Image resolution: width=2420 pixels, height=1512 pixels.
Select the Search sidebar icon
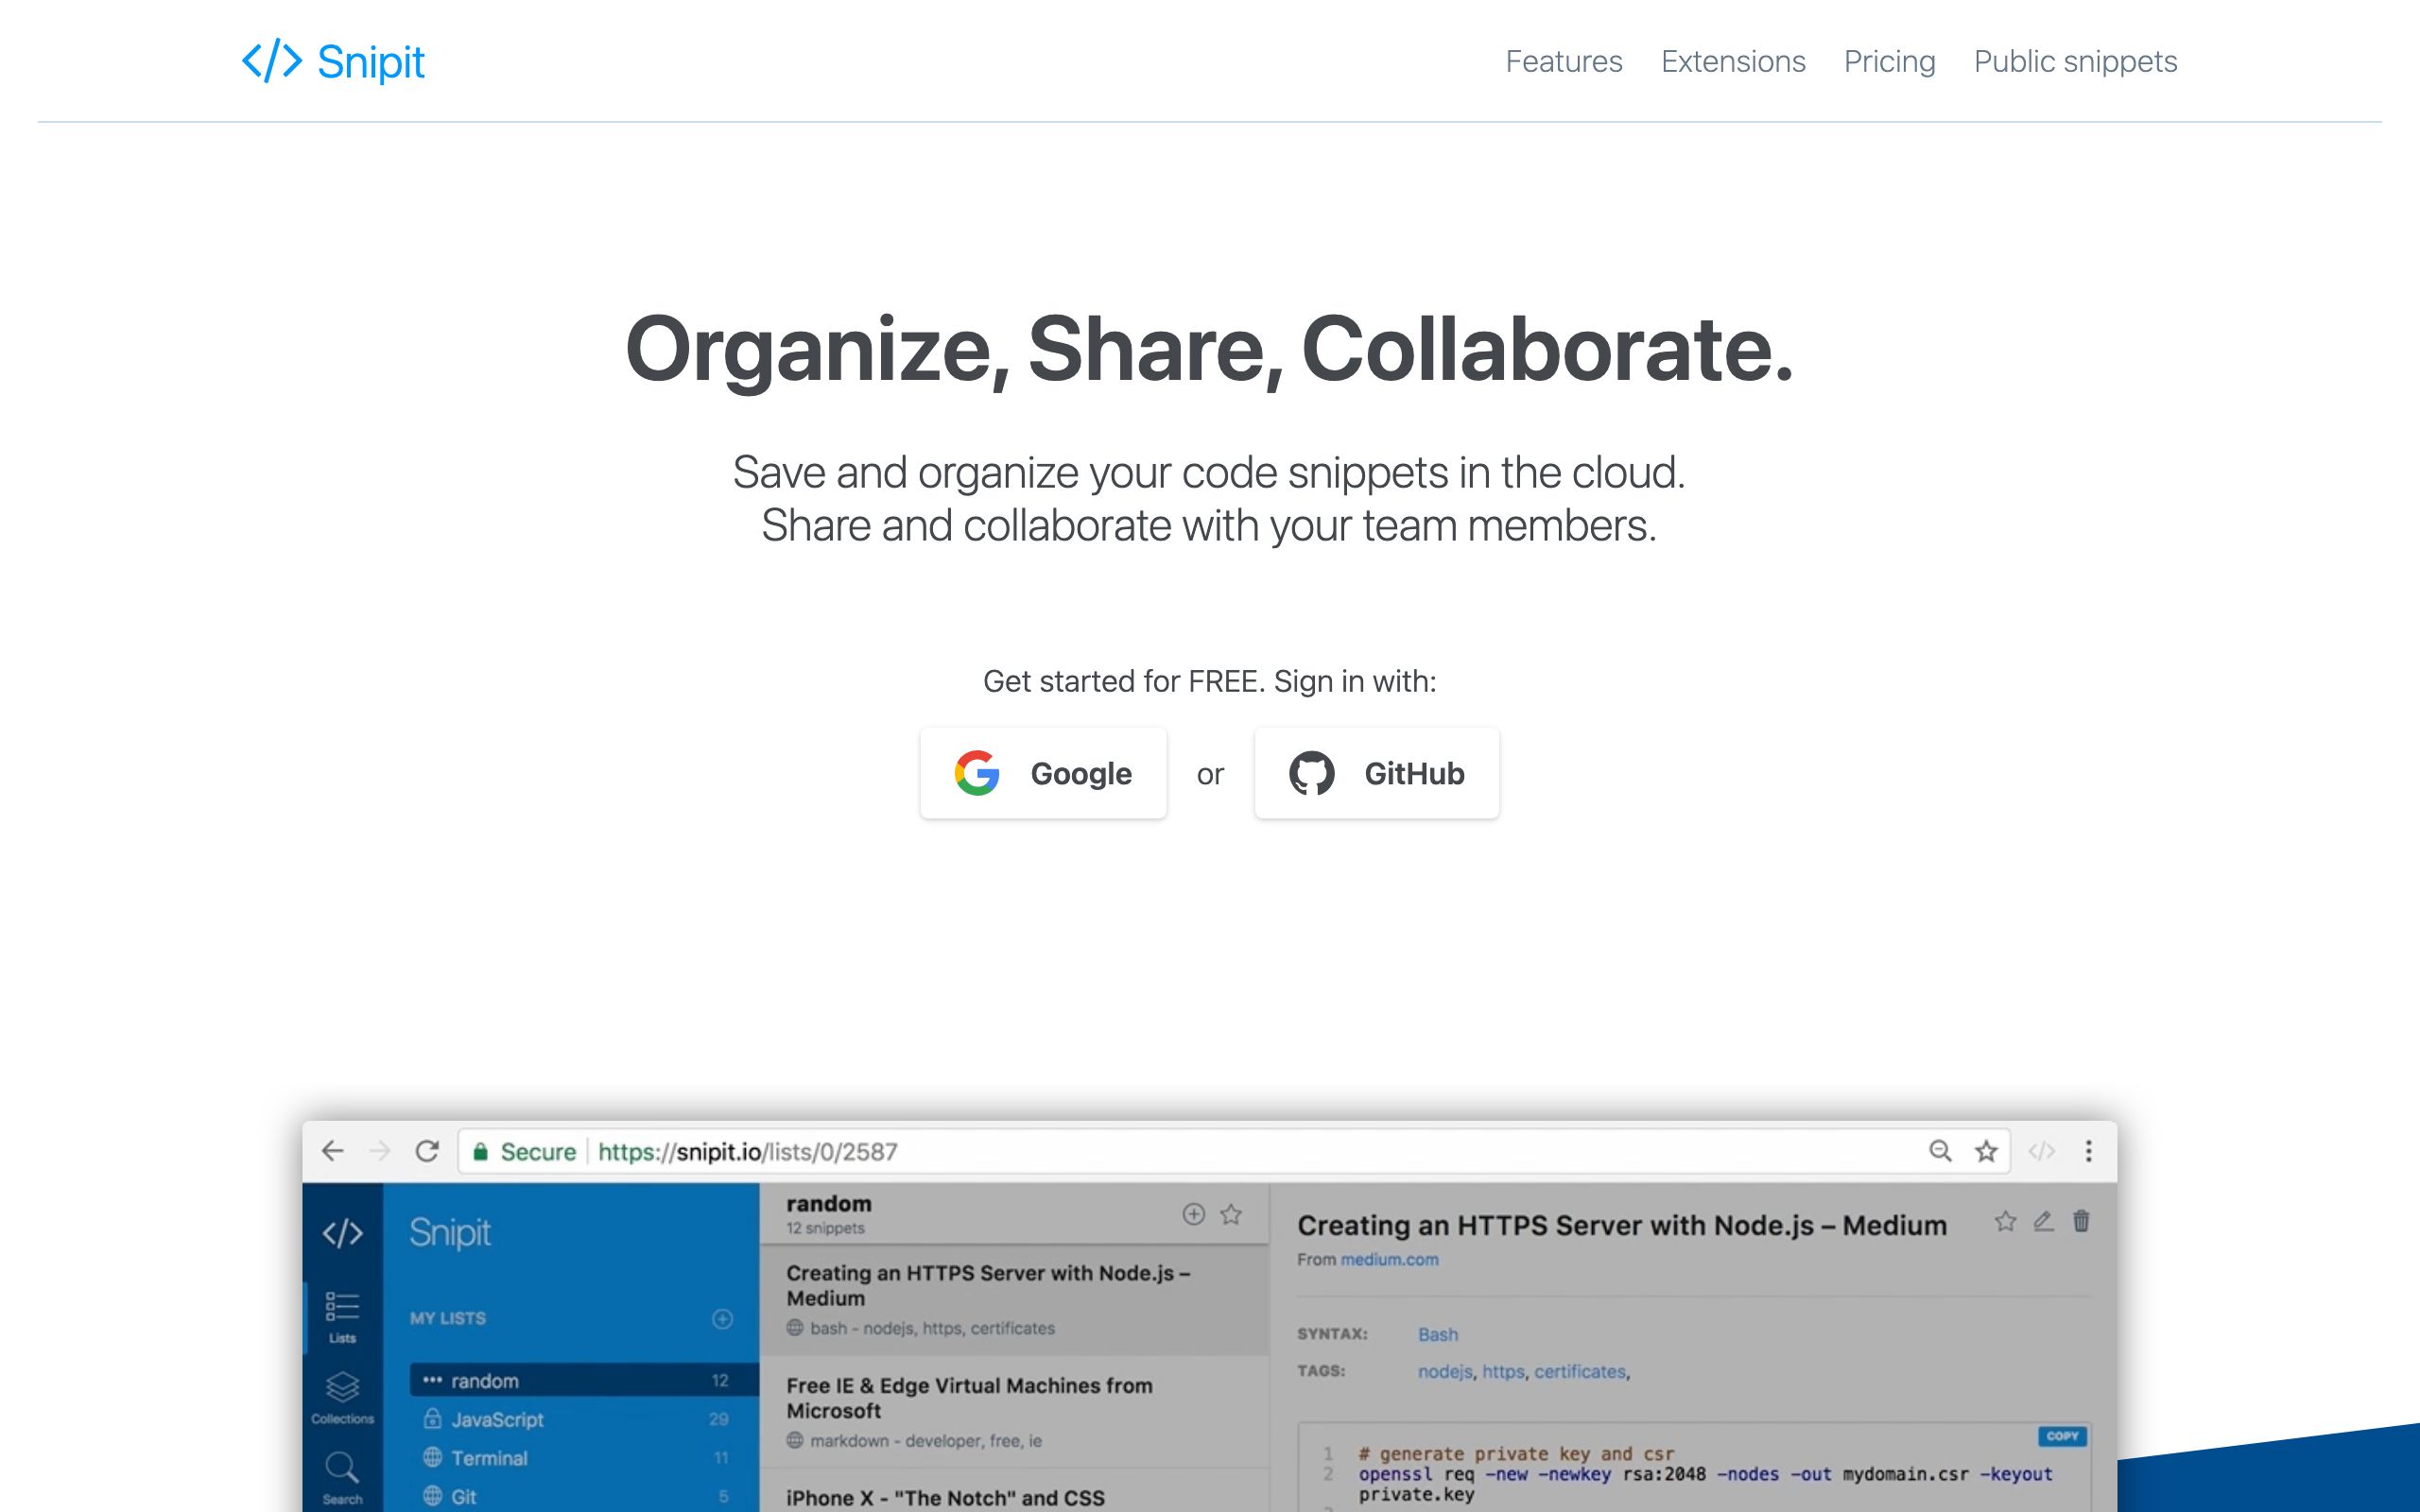click(342, 1478)
